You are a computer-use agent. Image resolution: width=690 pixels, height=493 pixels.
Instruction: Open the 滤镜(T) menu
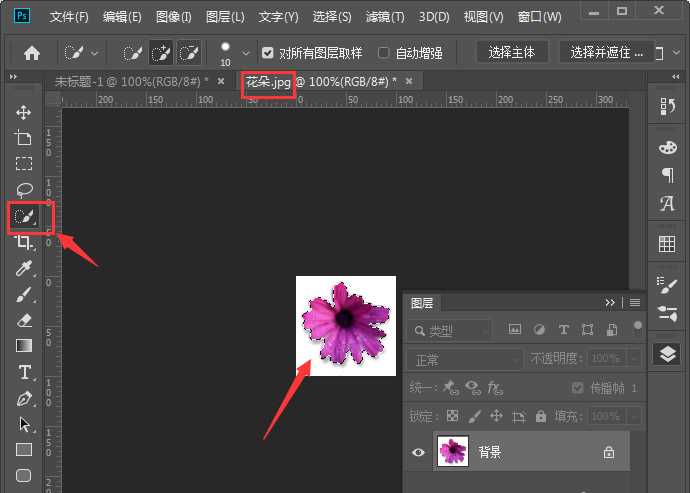384,17
